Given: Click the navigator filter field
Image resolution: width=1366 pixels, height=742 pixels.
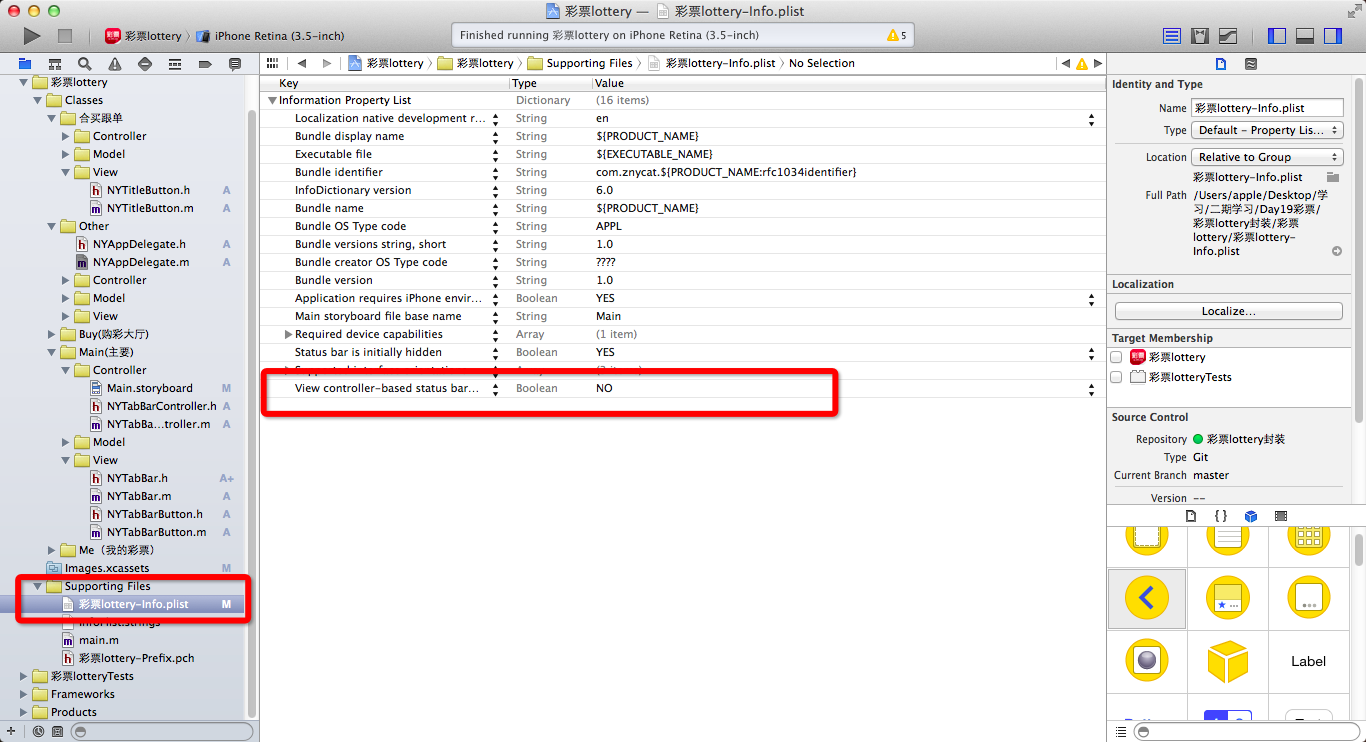Looking at the screenshot, I should point(162,732).
